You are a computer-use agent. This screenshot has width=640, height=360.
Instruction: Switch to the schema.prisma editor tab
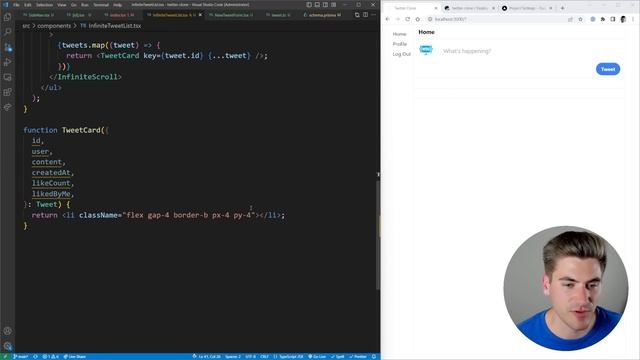(x=322, y=15)
